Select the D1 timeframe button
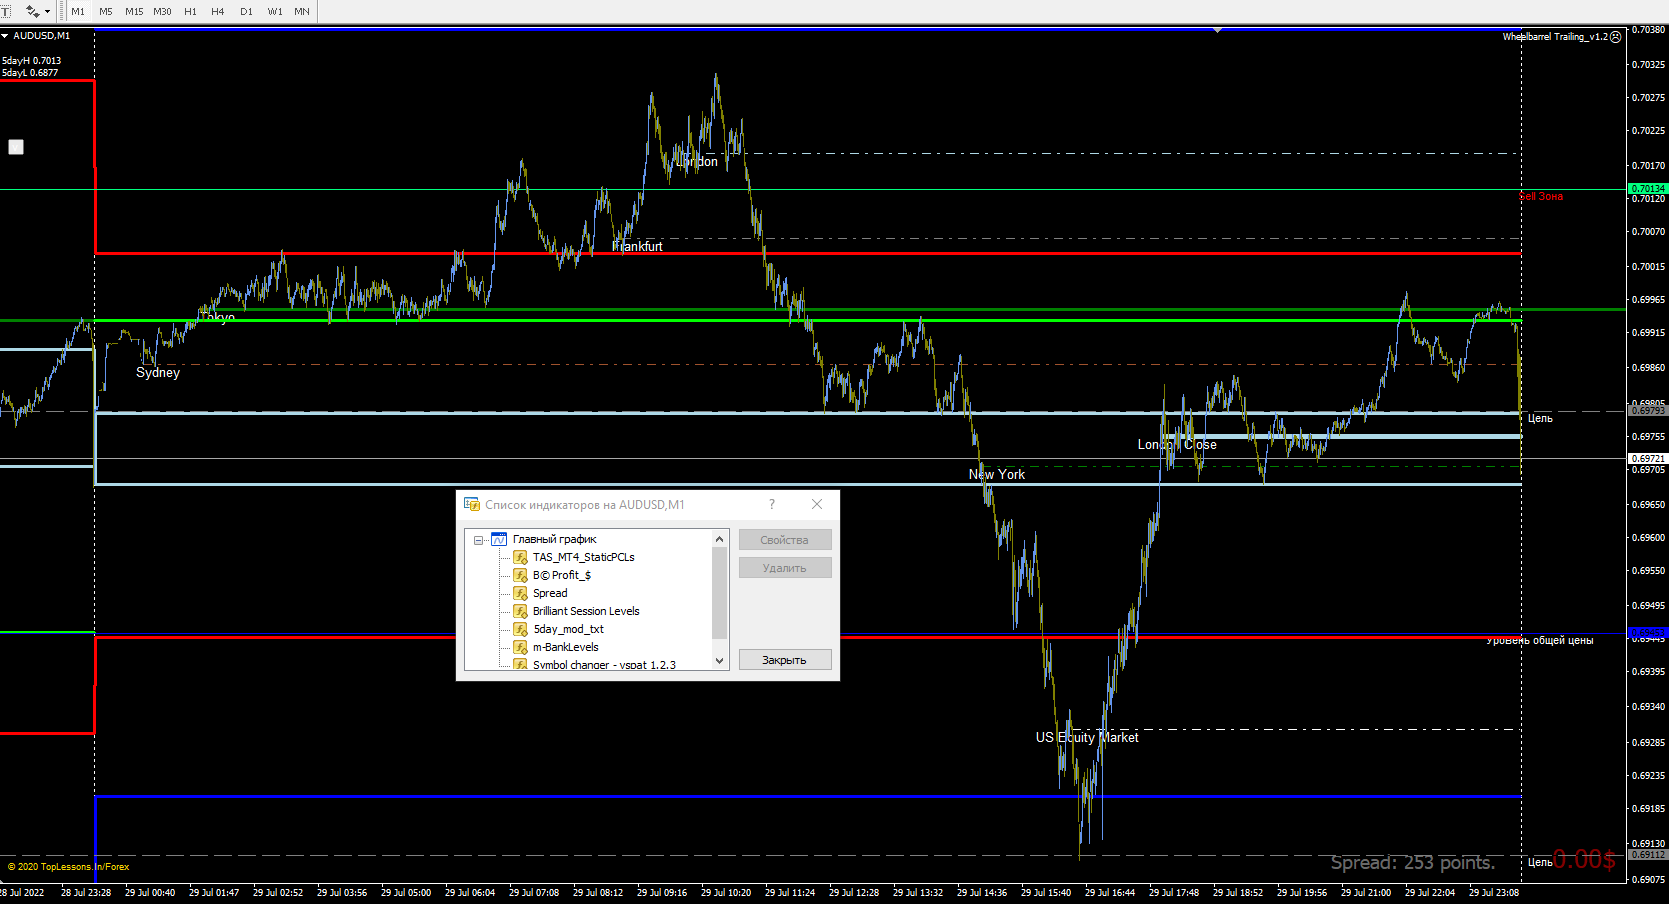Viewport: 1669px width, 904px height. click(246, 11)
